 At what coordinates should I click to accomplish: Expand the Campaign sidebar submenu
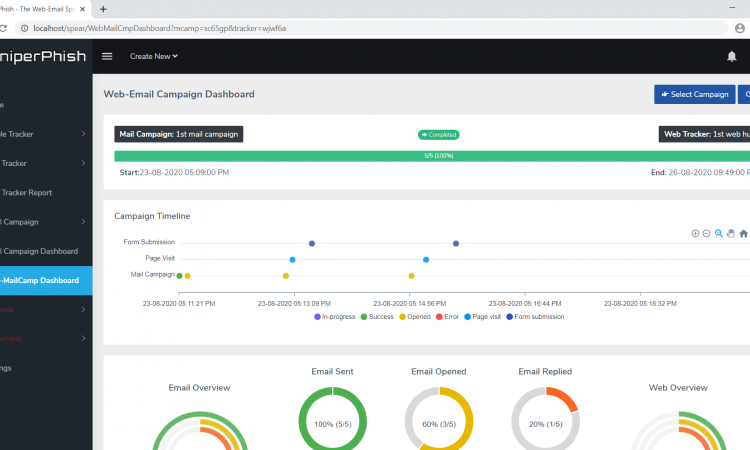click(x=83, y=222)
